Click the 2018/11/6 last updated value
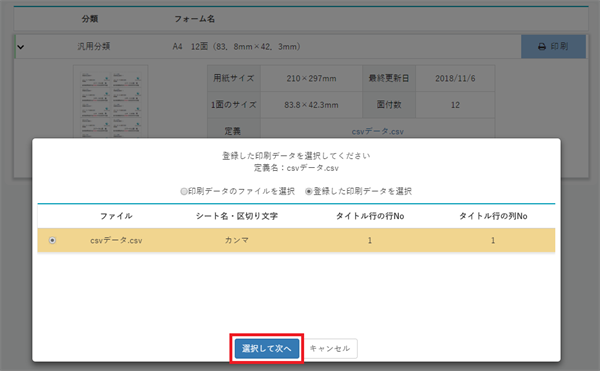 click(455, 78)
